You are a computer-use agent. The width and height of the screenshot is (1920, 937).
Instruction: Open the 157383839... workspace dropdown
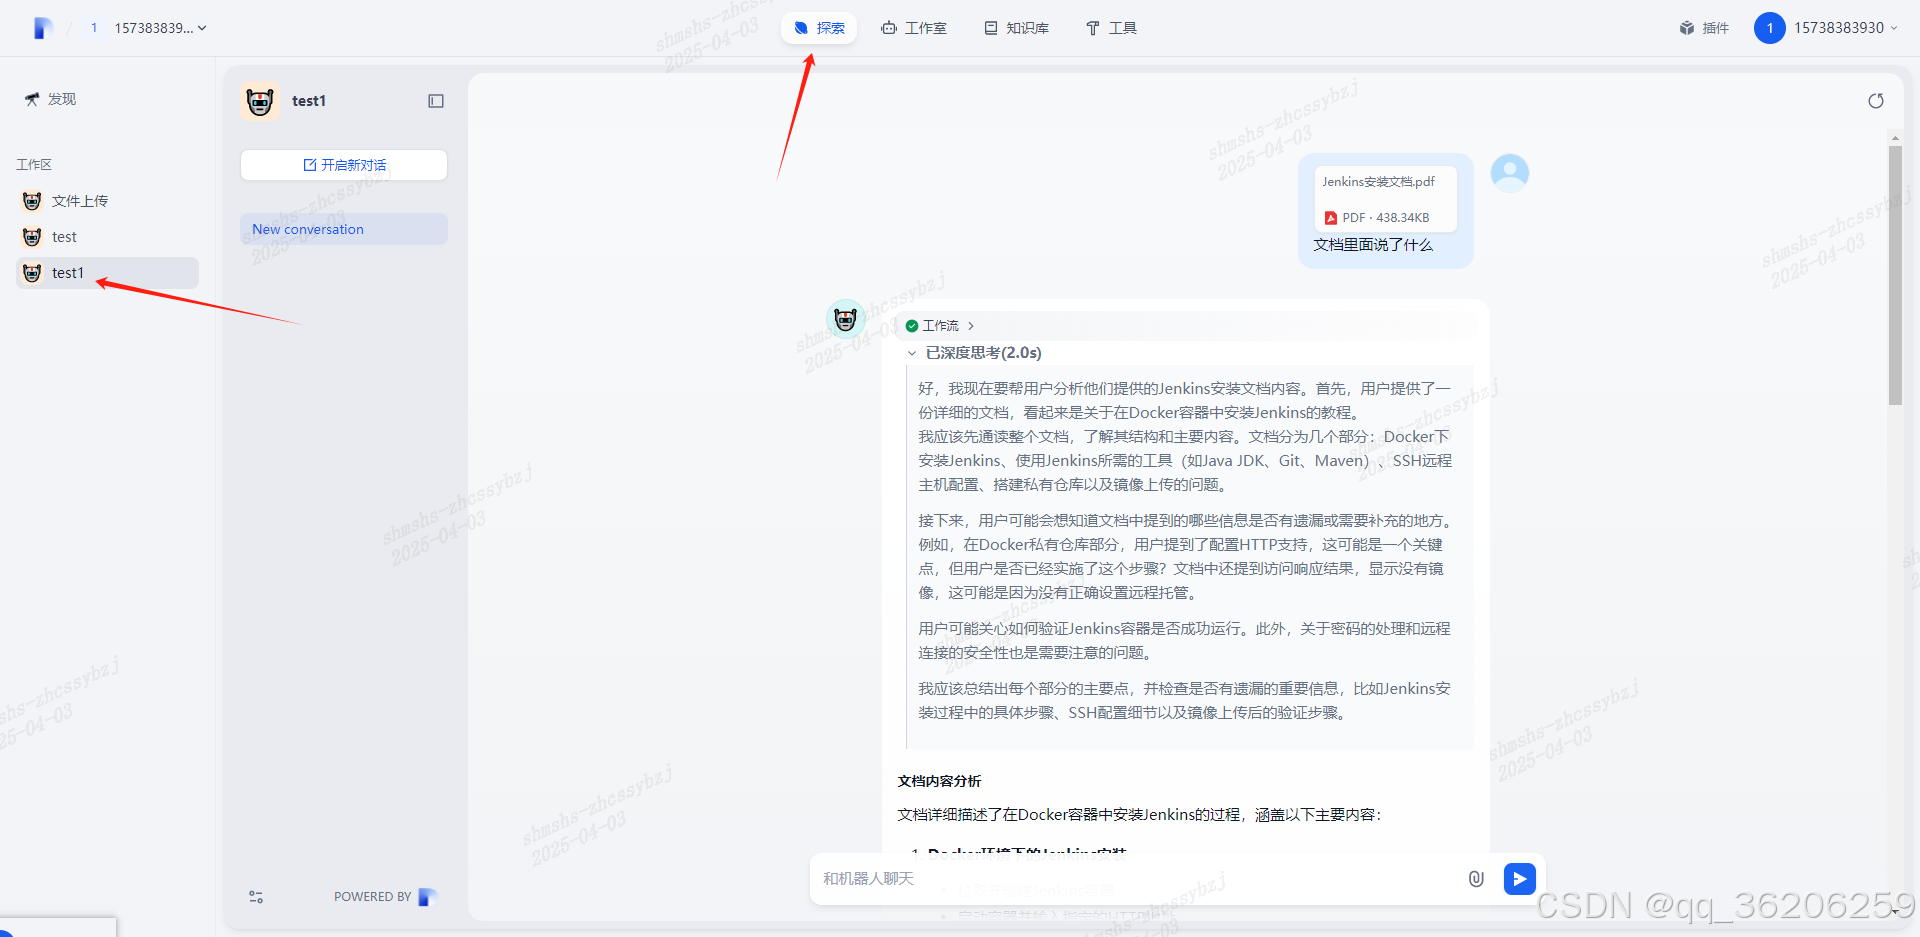pyautogui.click(x=160, y=28)
